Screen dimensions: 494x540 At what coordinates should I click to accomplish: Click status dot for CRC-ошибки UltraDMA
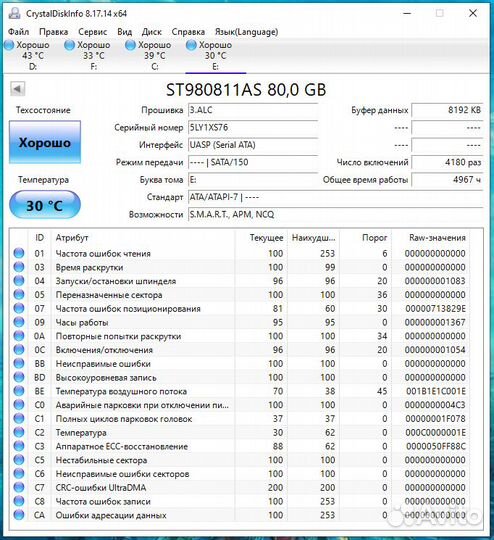tap(19, 487)
